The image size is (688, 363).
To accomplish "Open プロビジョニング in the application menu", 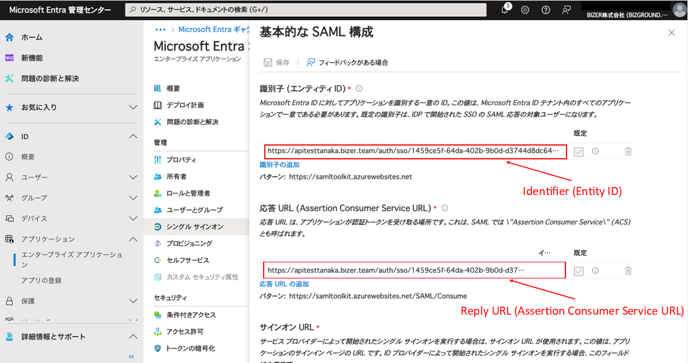I will [189, 243].
